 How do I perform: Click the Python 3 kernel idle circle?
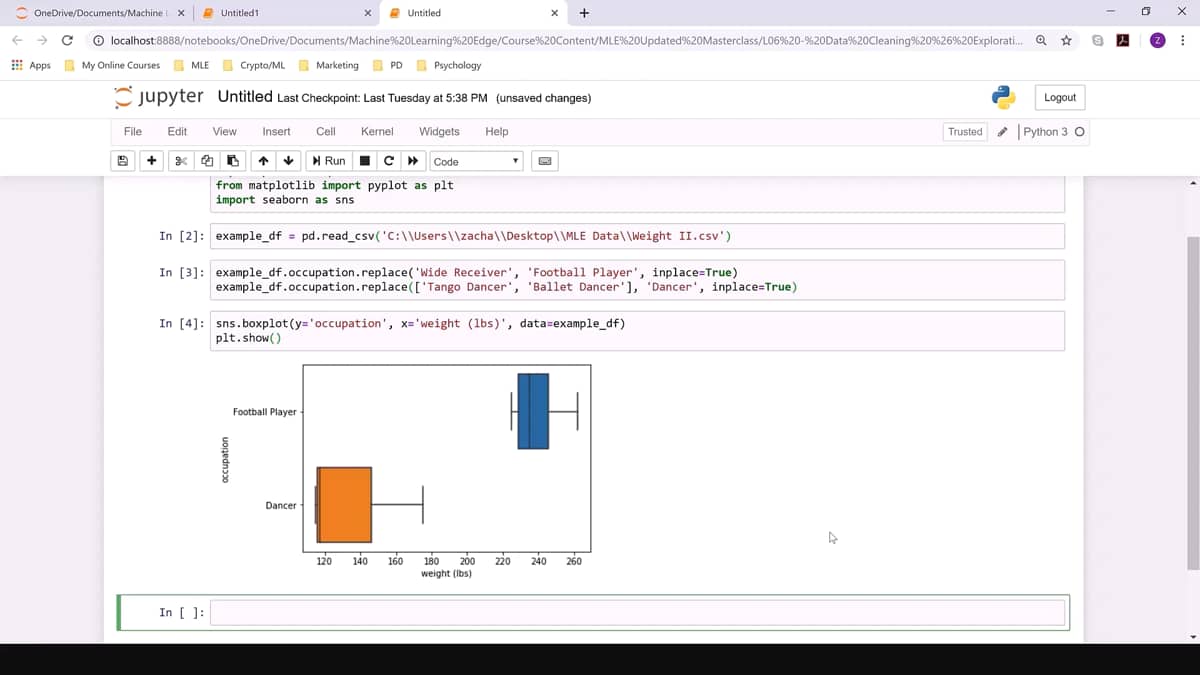(1080, 132)
